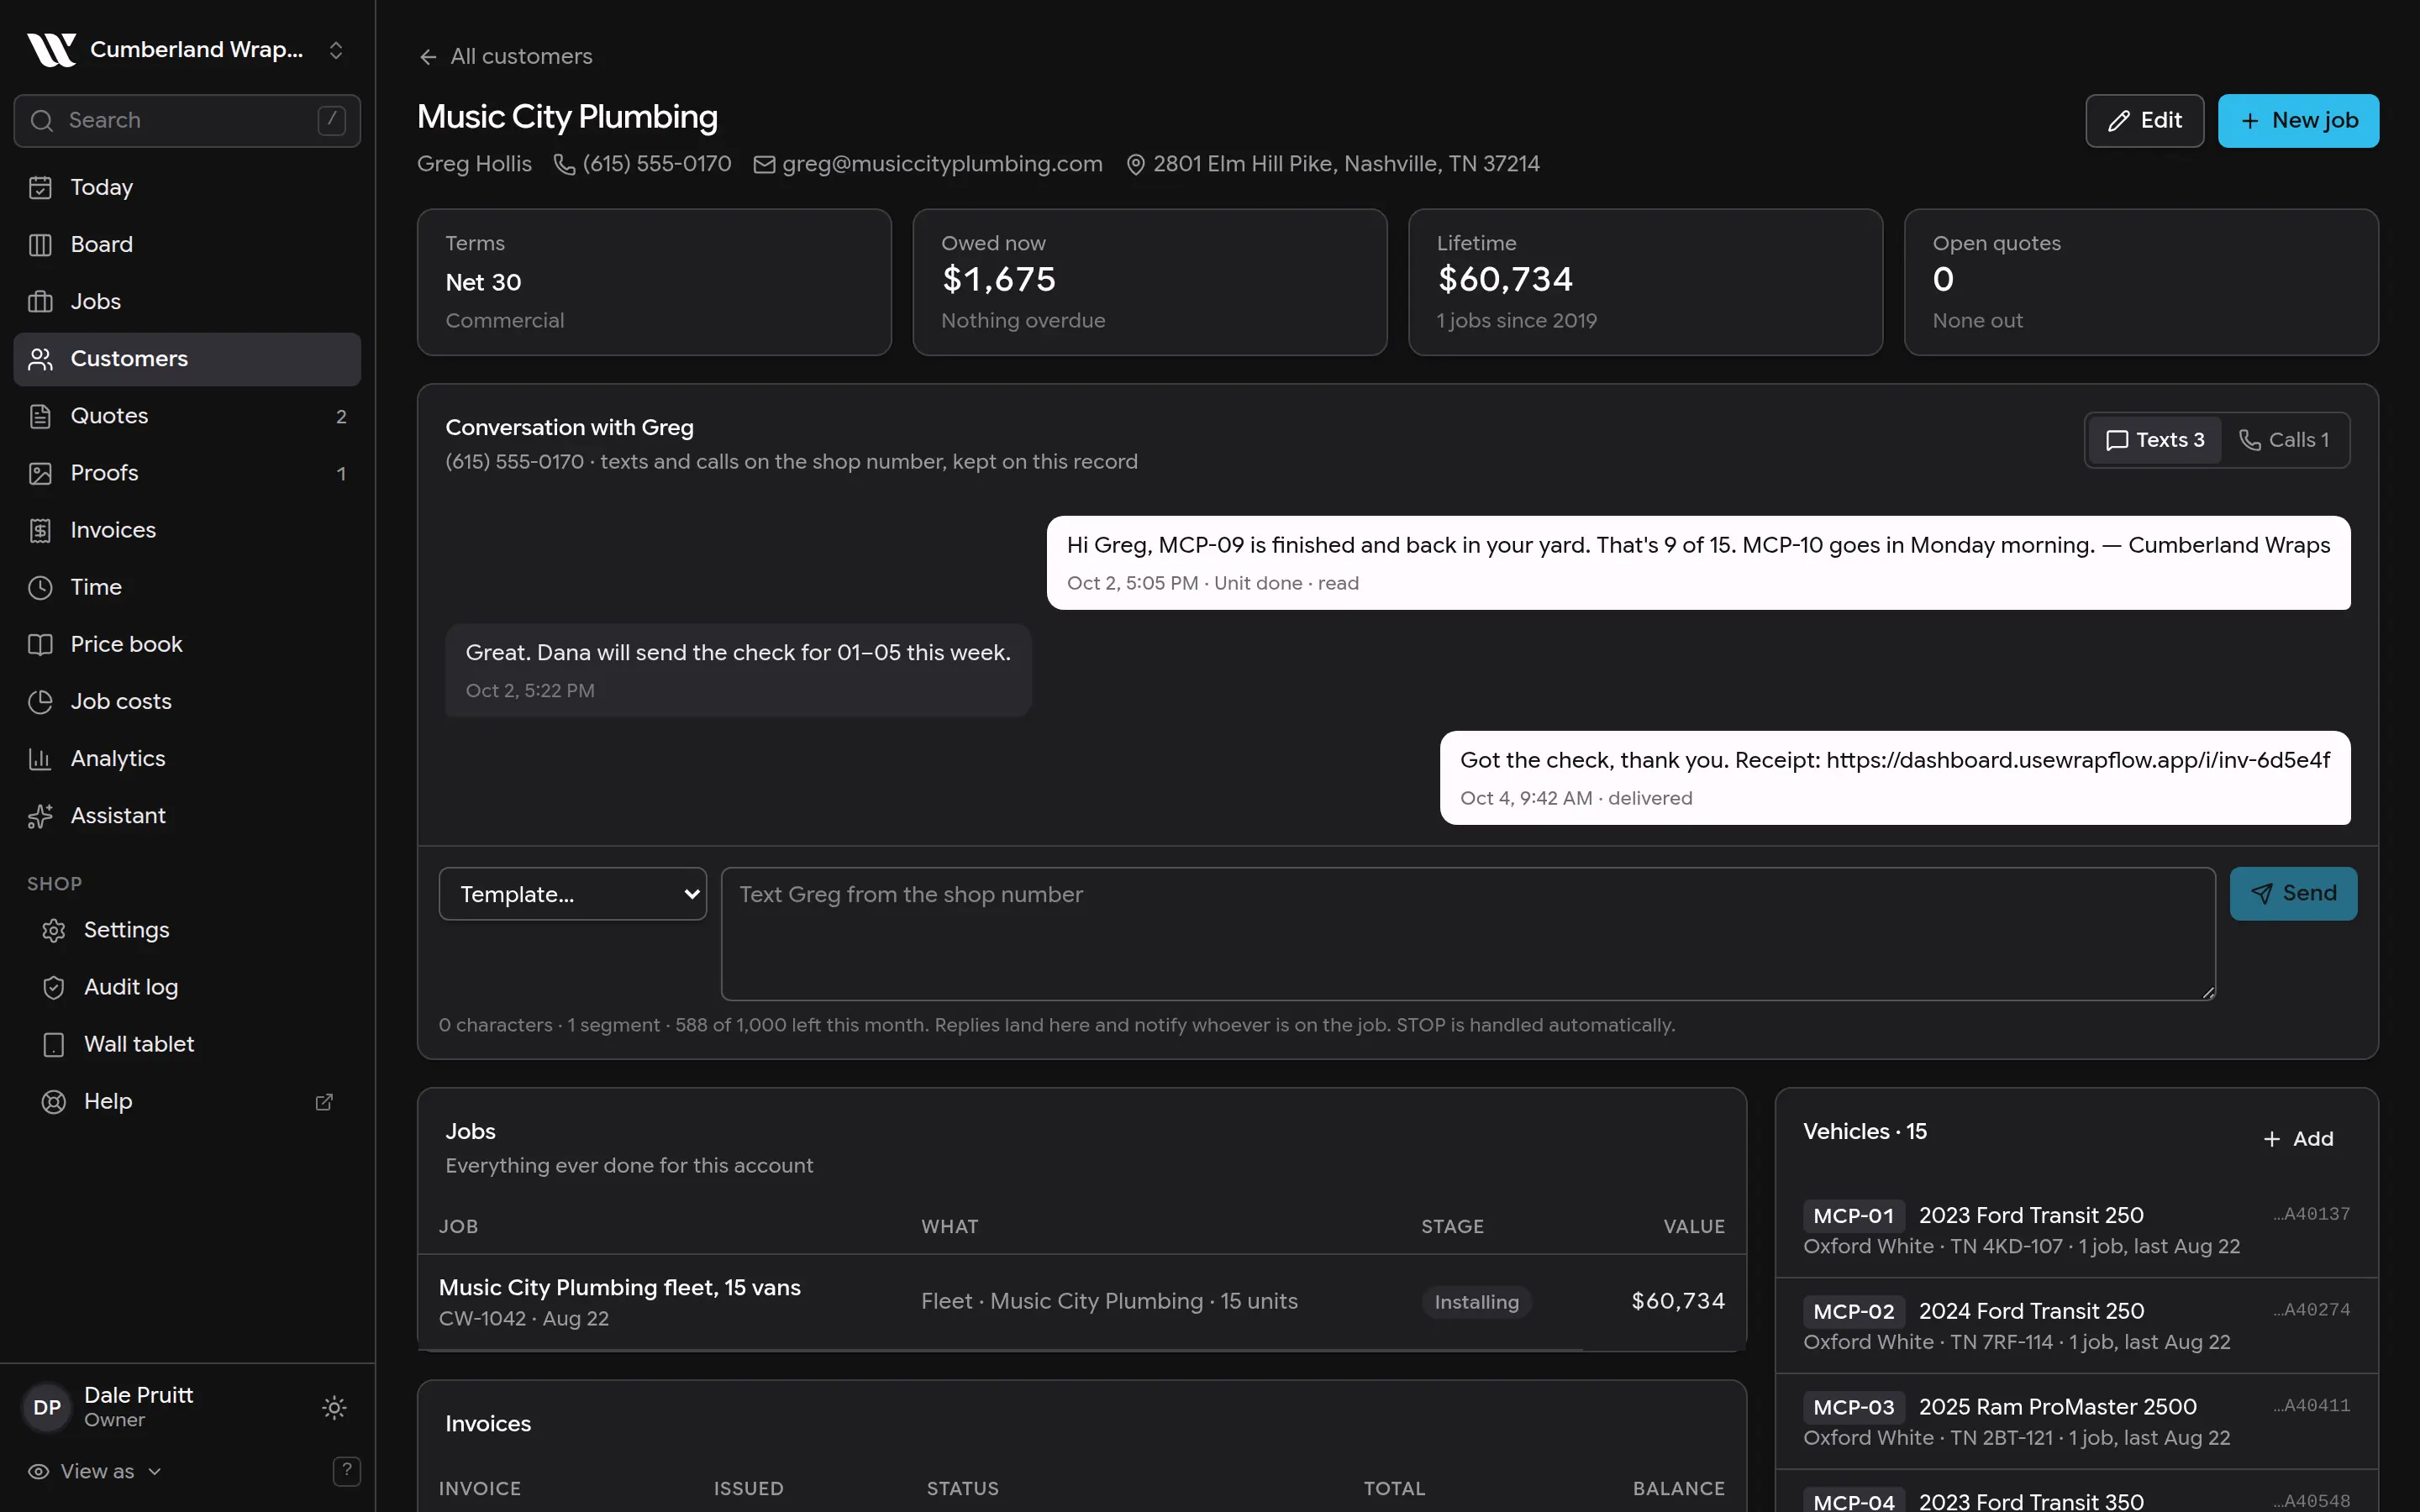Image resolution: width=2420 pixels, height=1512 pixels.
Task: Click the Owed now $1,675 card
Action: click(x=1150, y=282)
